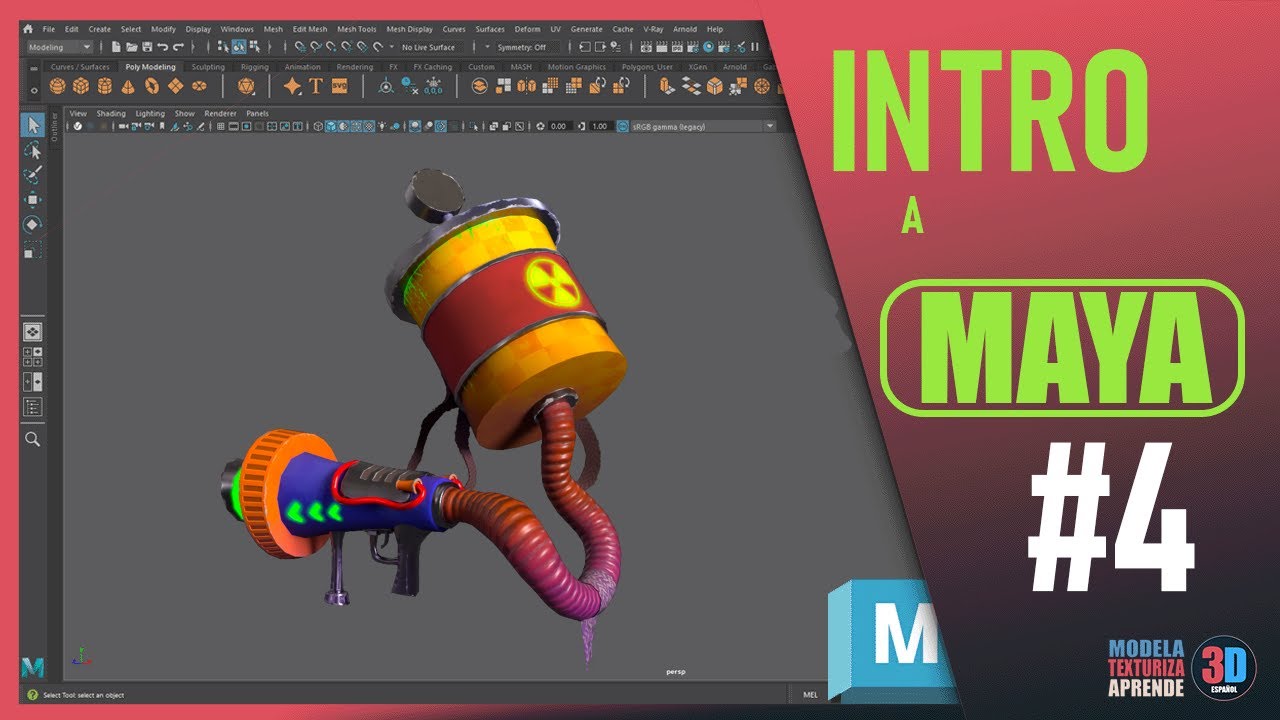Toggle viewport color management button
This screenshot has width=1280, height=720.
pos(623,127)
